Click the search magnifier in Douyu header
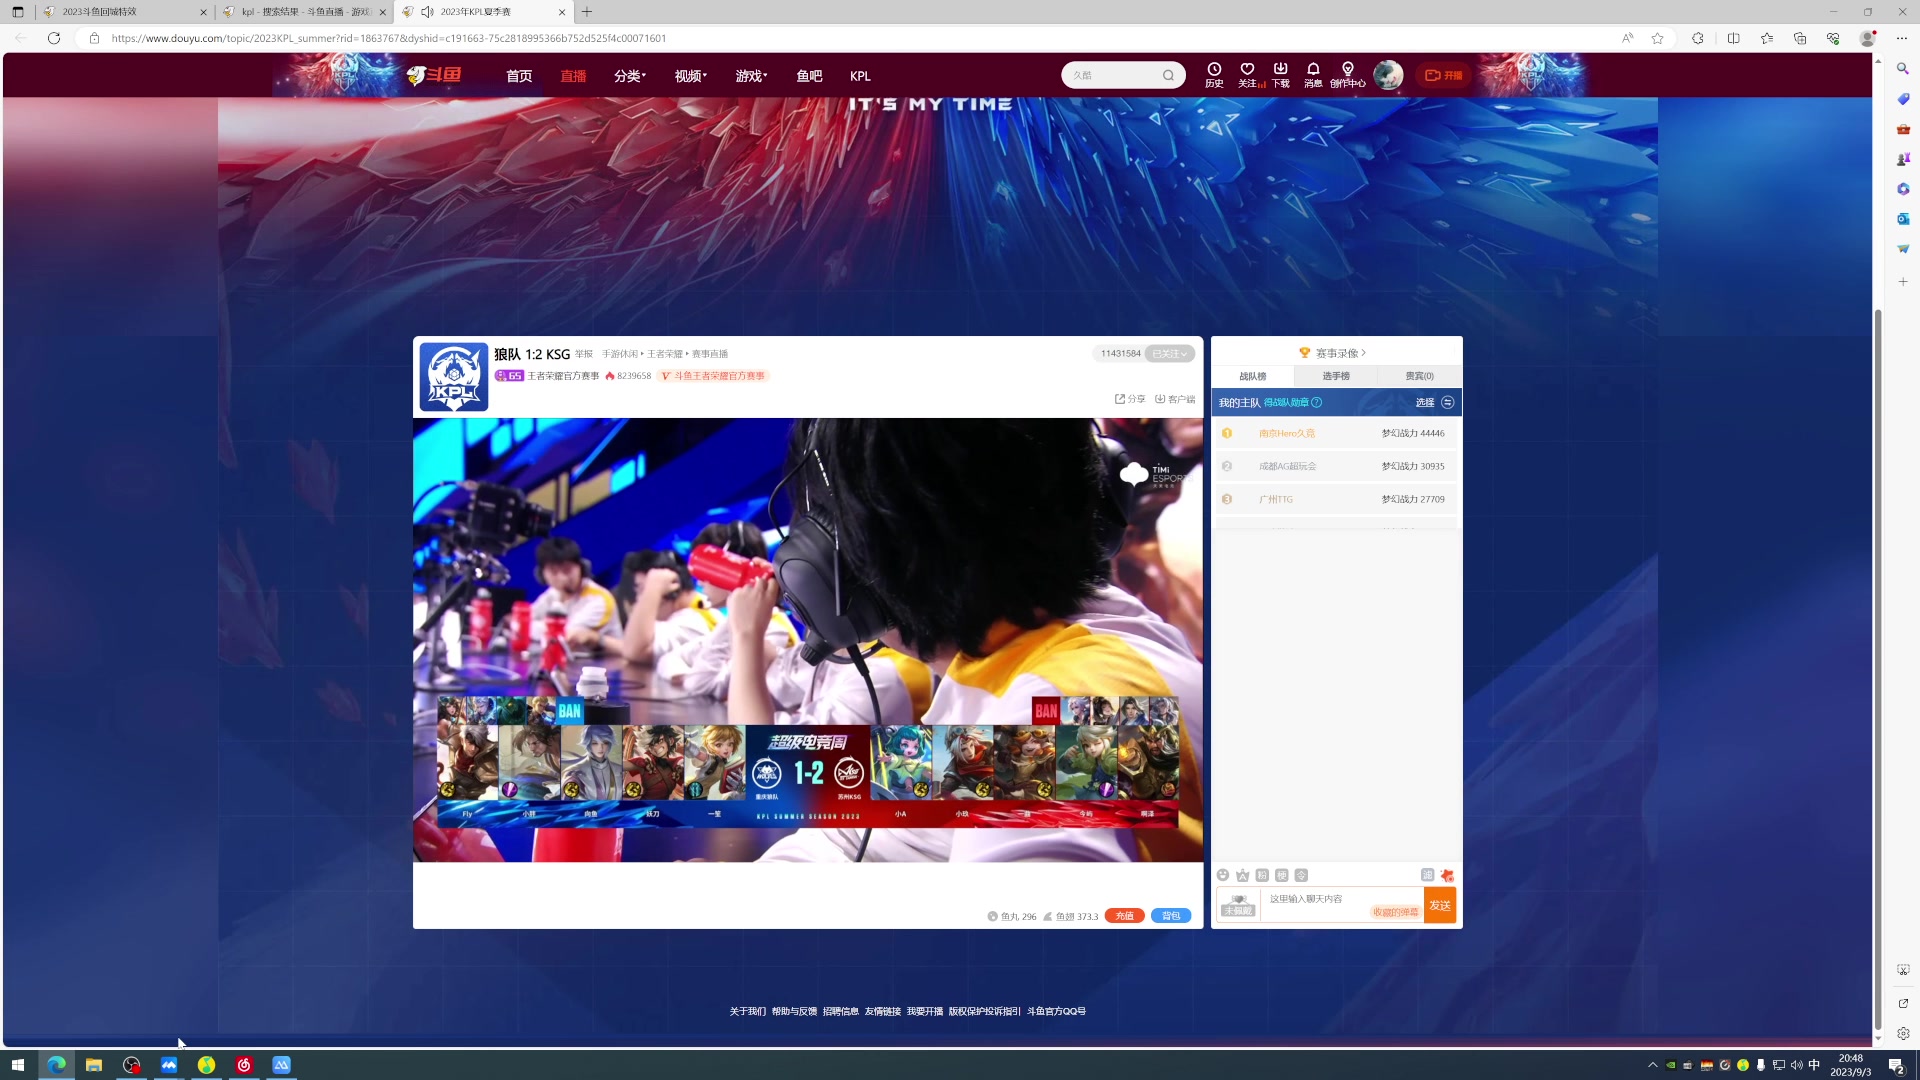Image resolution: width=1920 pixels, height=1080 pixels. (x=1168, y=75)
